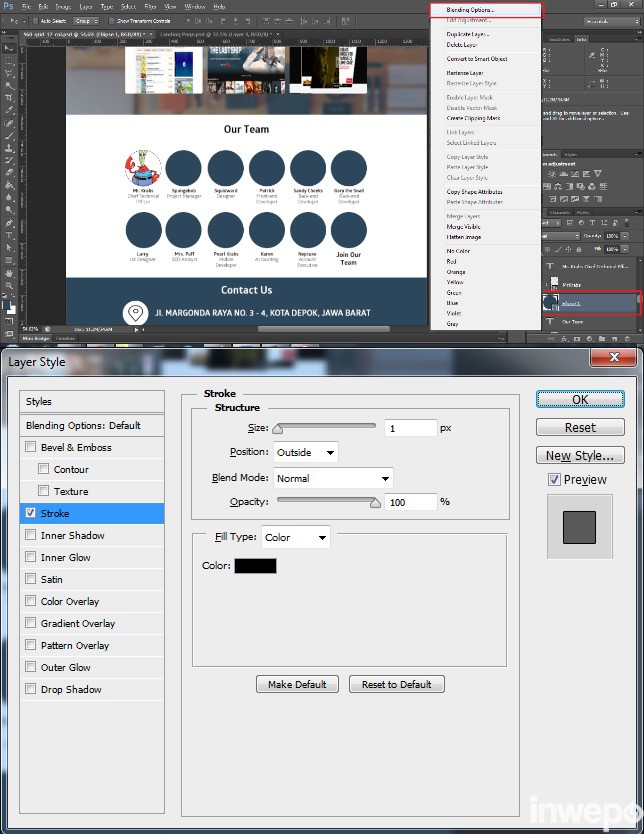Select the Lasso tool
This screenshot has height=834, width=644.
point(9,73)
